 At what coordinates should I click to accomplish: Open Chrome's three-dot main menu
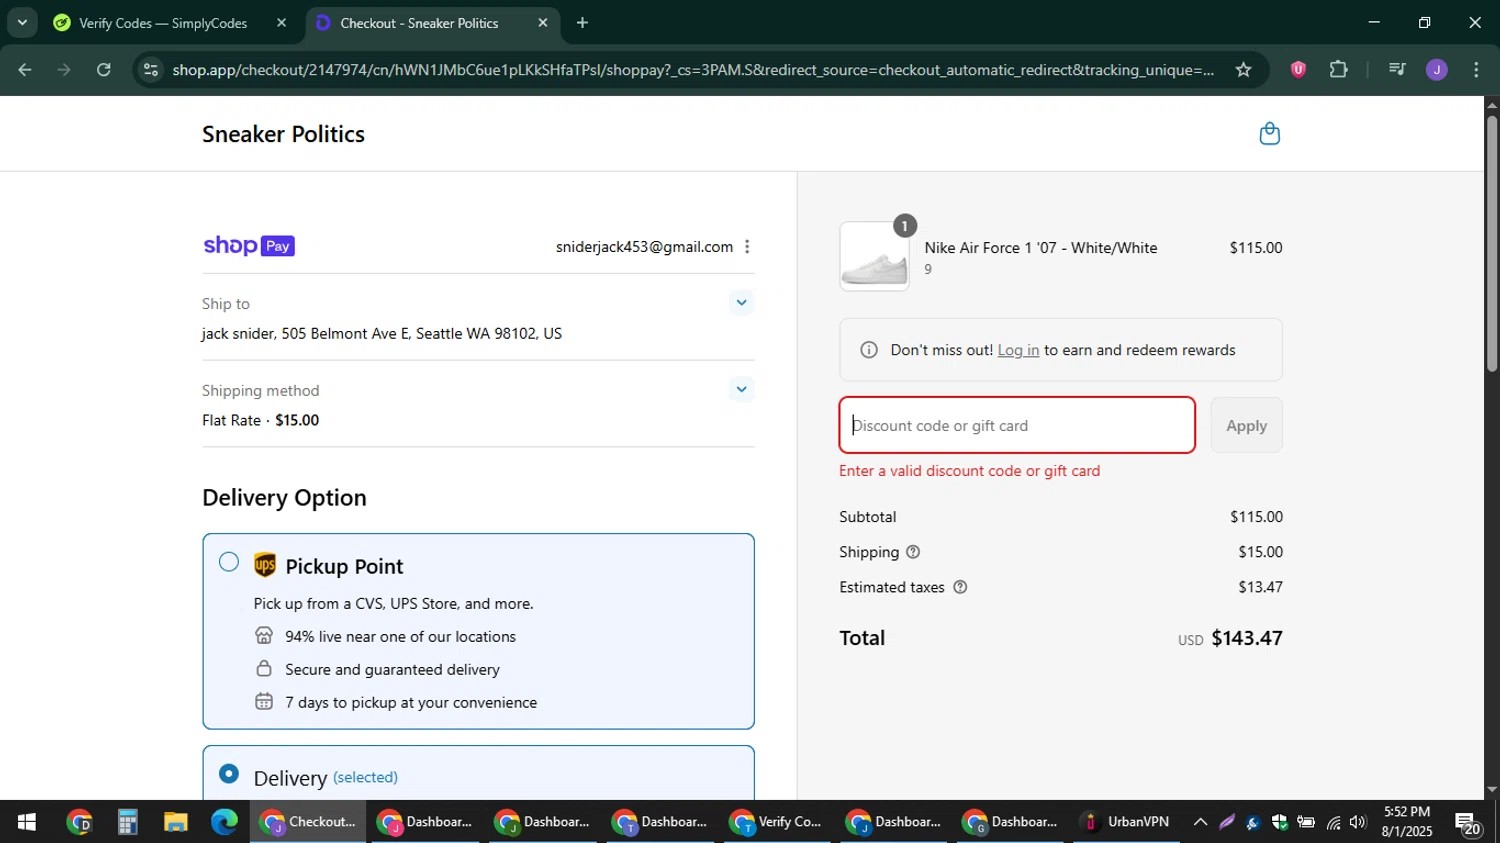[1476, 70]
